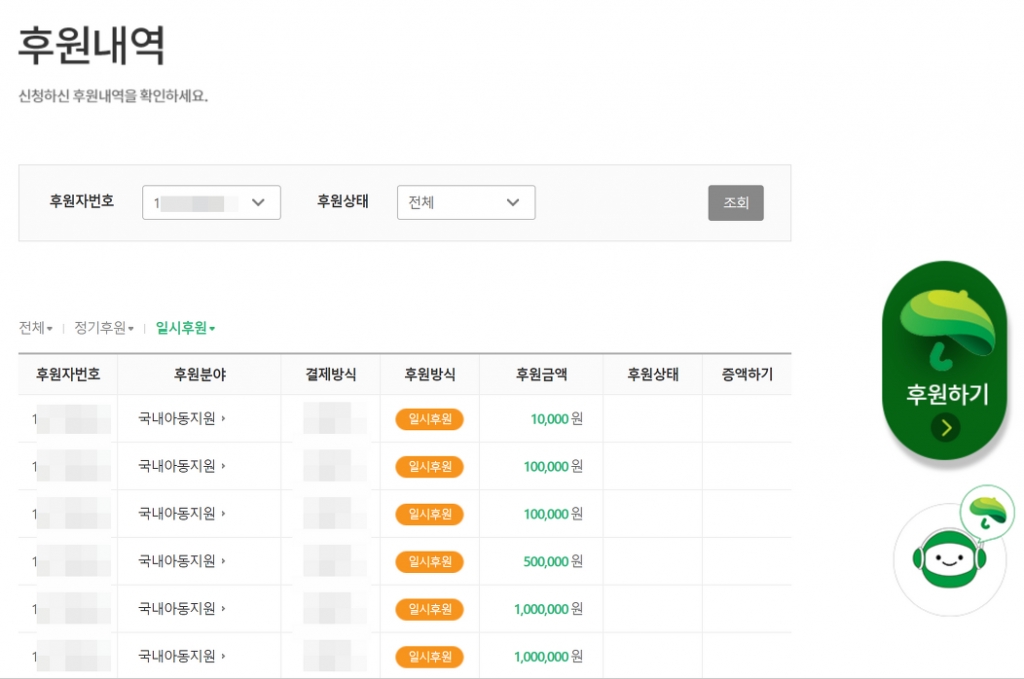Open 국내아동지원 link in the second row
Image resolution: width=1024 pixels, height=679 pixels.
click(x=177, y=466)
